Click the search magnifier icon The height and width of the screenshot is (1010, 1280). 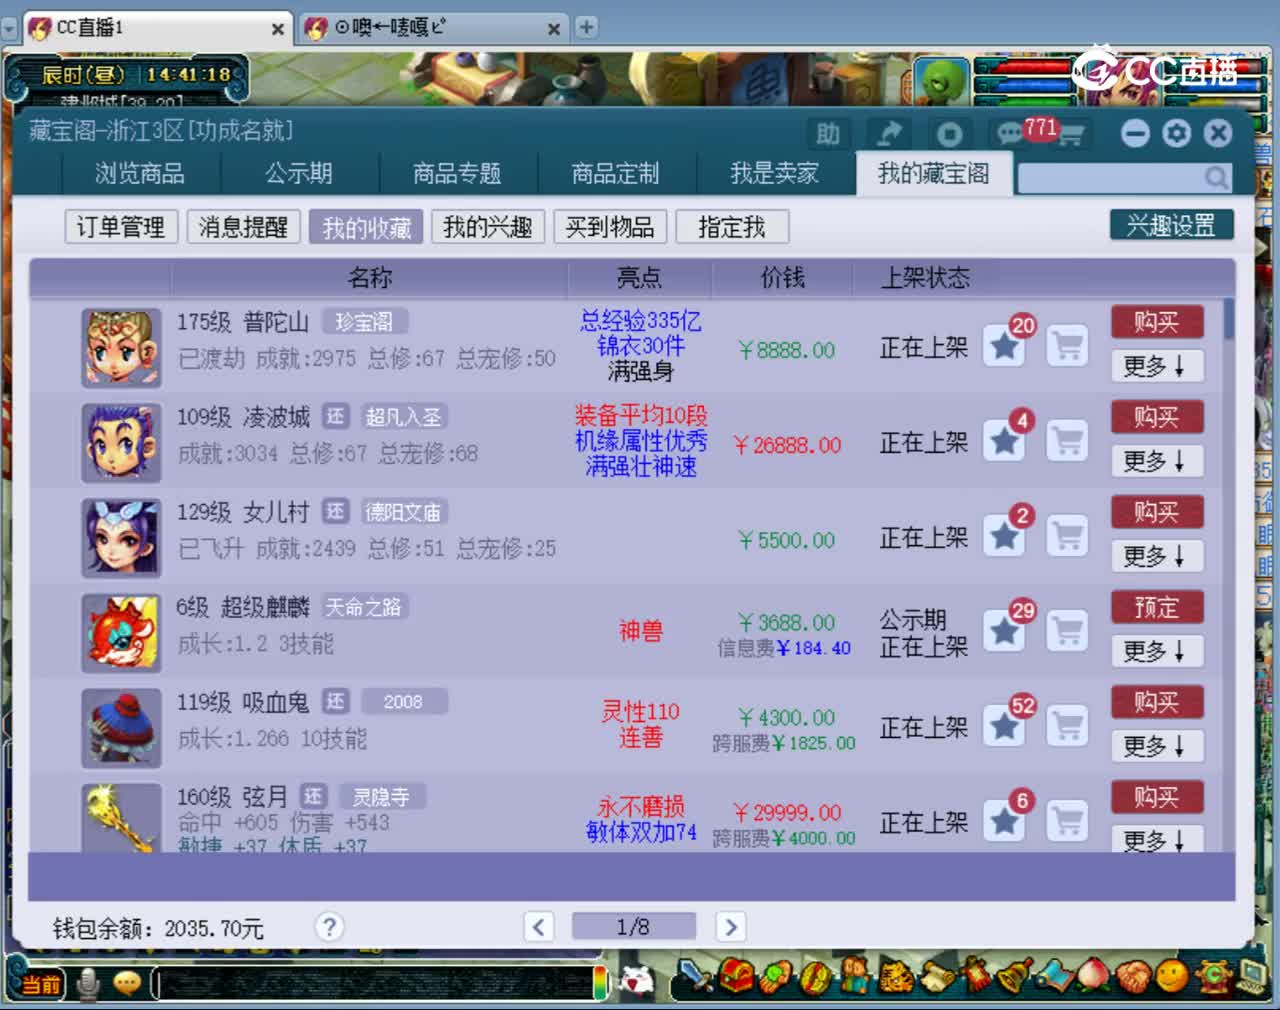pyautogui.click(x=1216, y=178)
